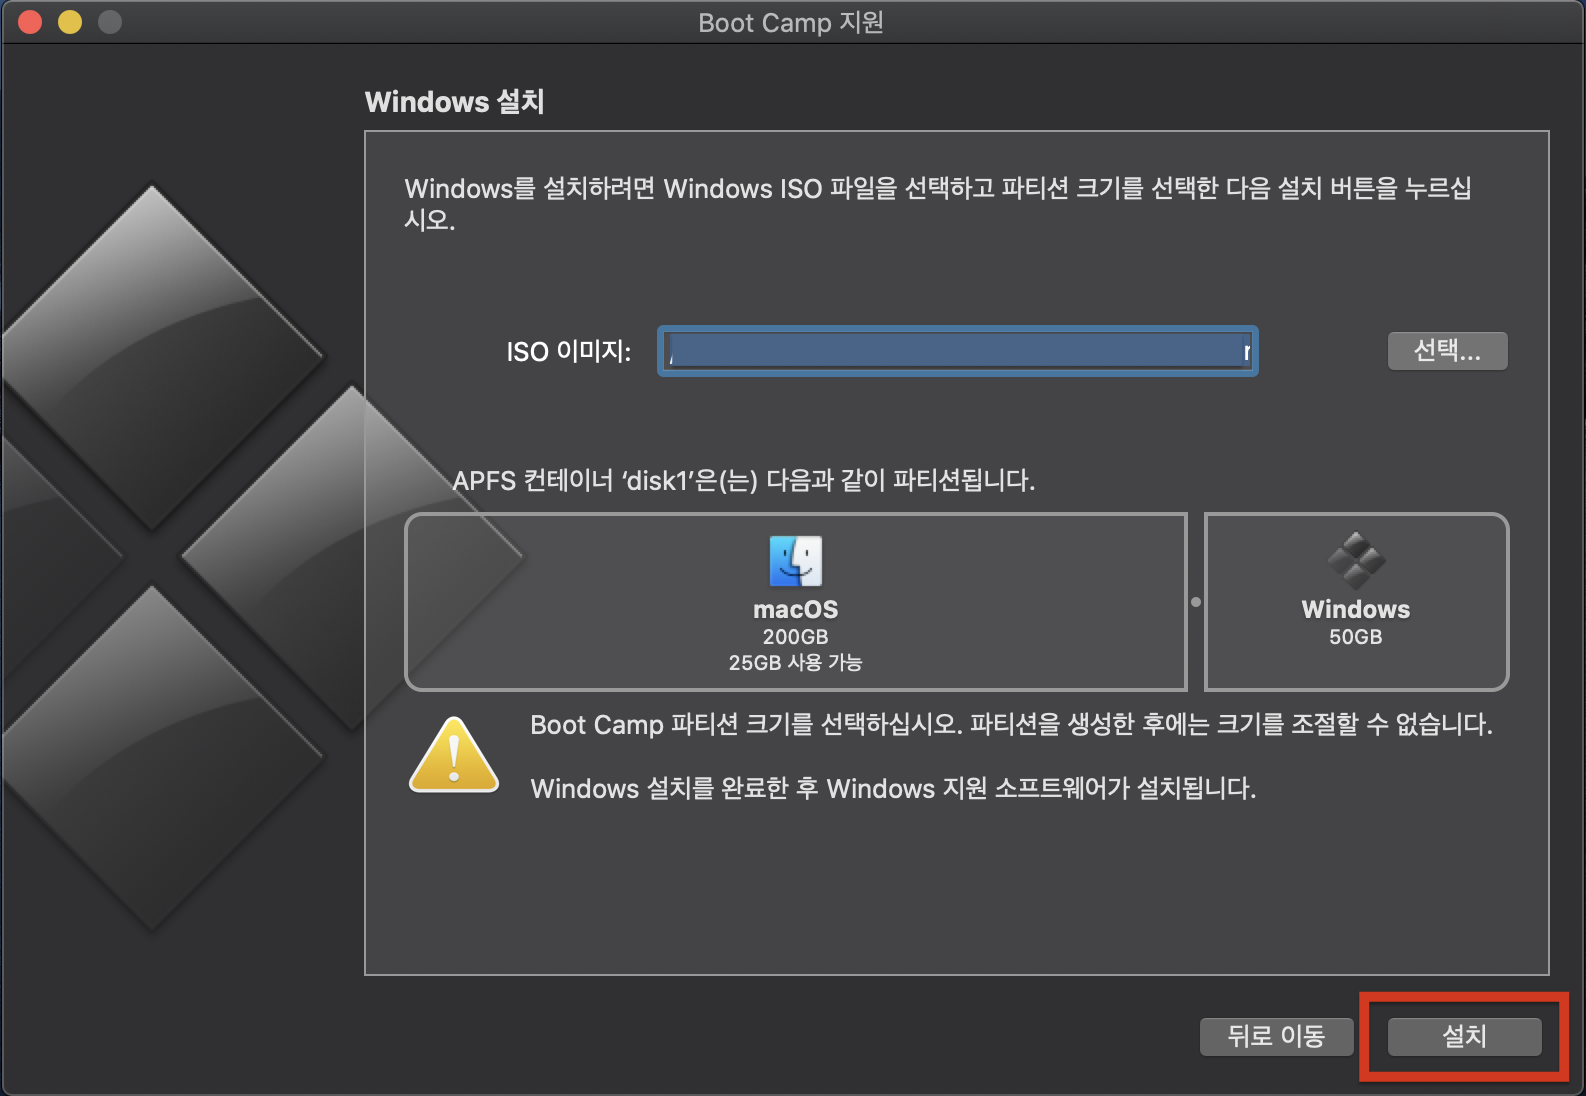Click the 뒤로 이동 back button
The width and height of the screenshot is (1586, 1096).
point(1276,1036)
